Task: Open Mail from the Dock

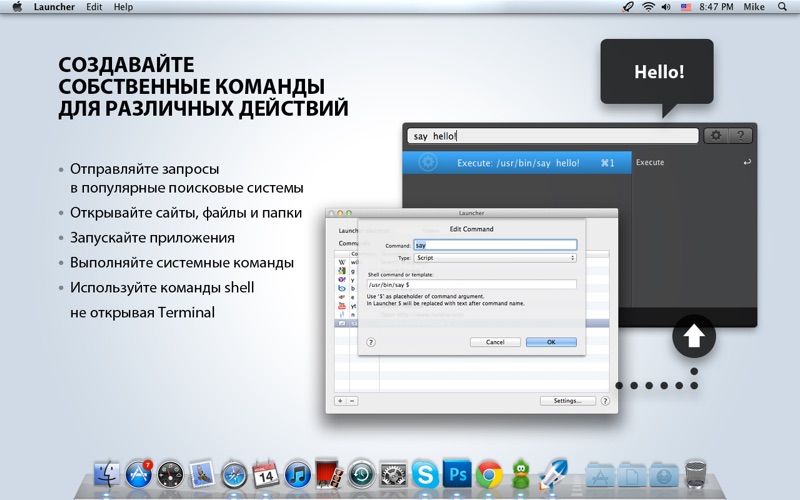Action: tap(202, 474)
